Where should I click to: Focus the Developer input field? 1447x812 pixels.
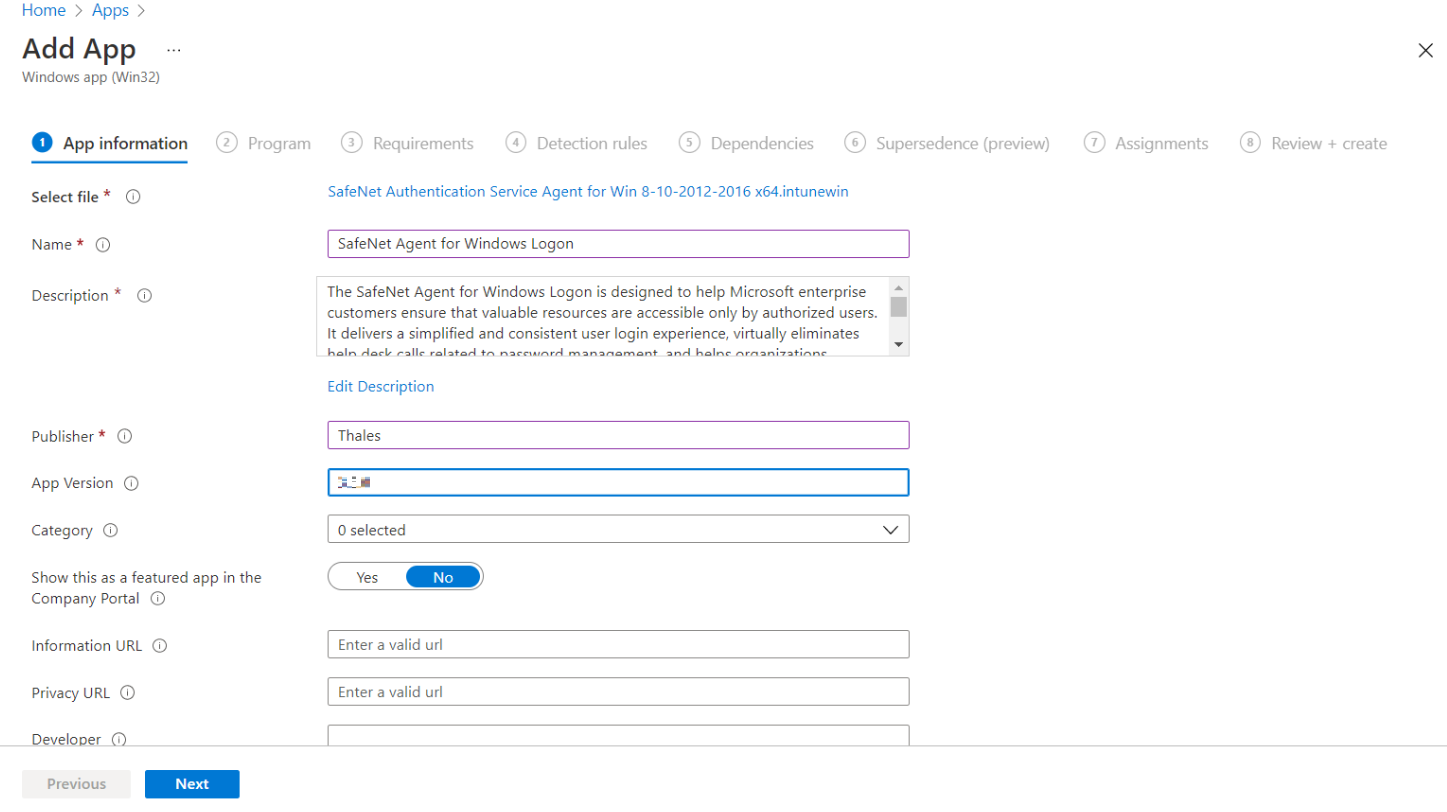pos(618,736)
